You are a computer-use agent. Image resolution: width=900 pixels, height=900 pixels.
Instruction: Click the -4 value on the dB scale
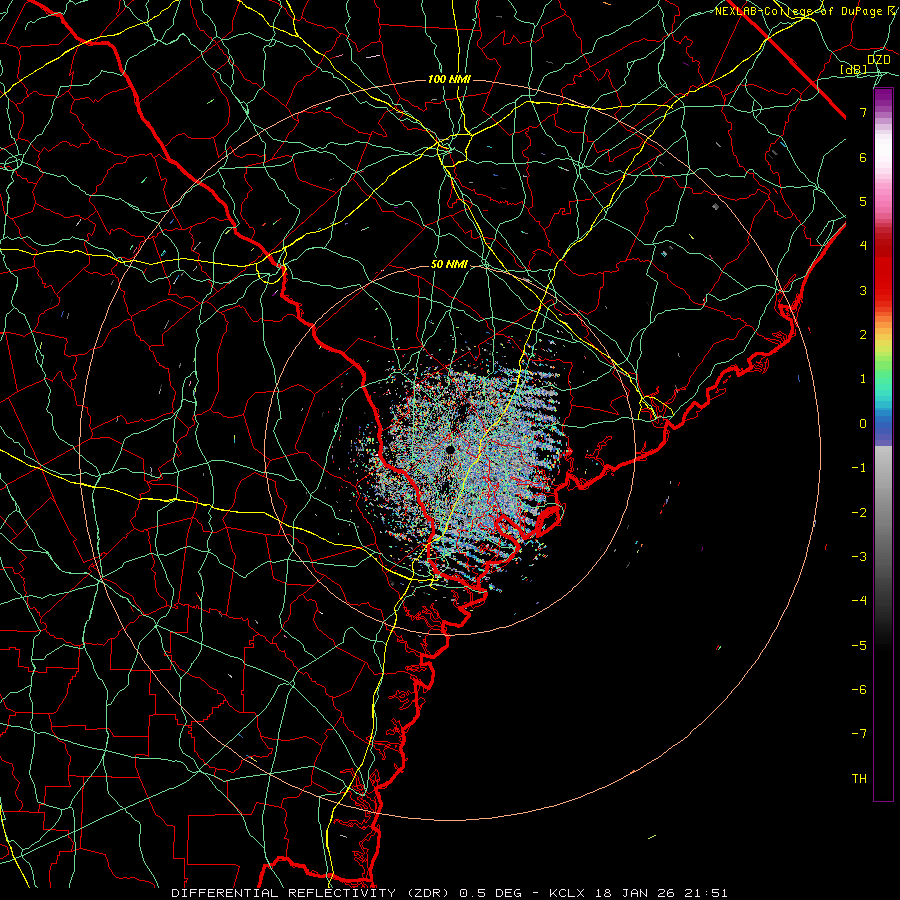pyautogui.click(x=859, y=600)
